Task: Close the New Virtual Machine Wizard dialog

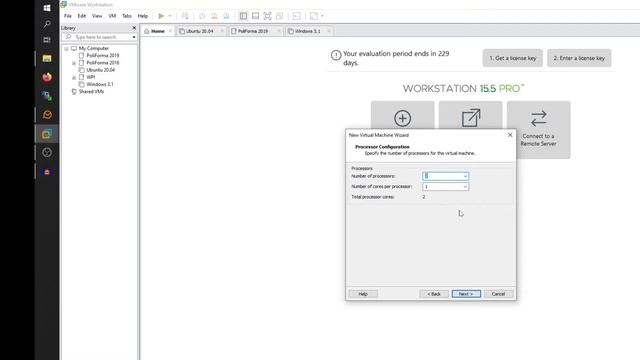Action: coord(510,135)
